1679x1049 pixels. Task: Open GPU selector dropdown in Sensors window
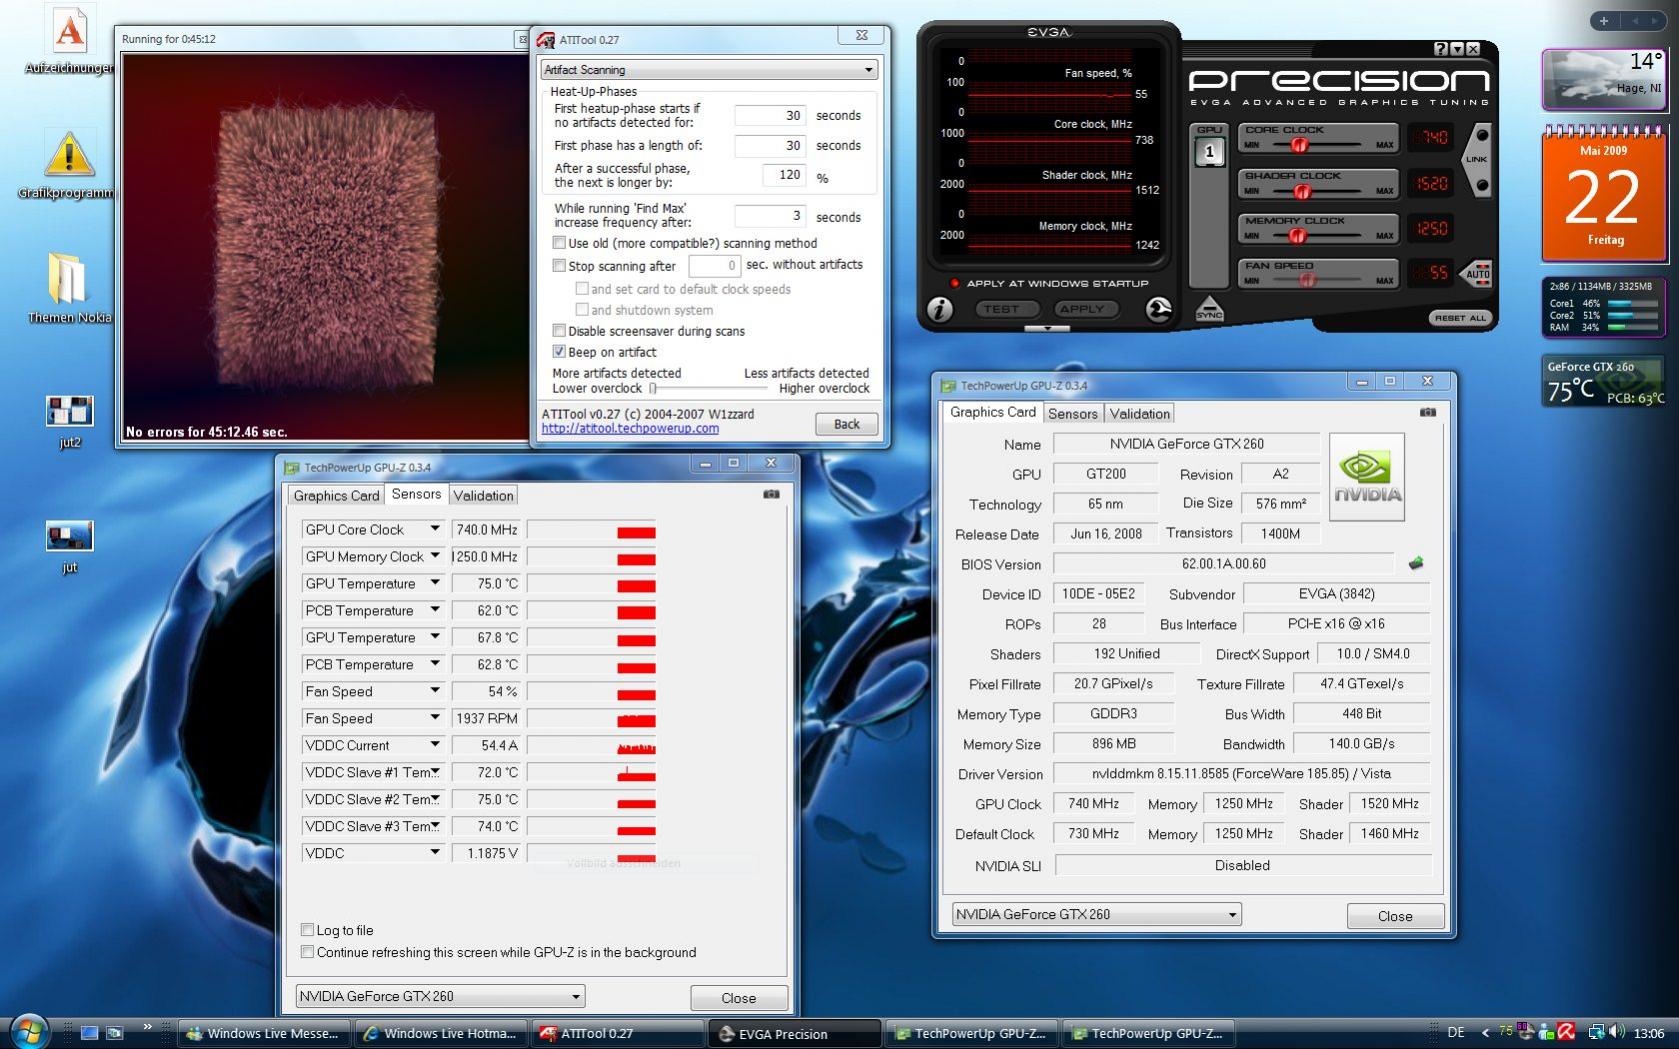(x=440, y=996)
